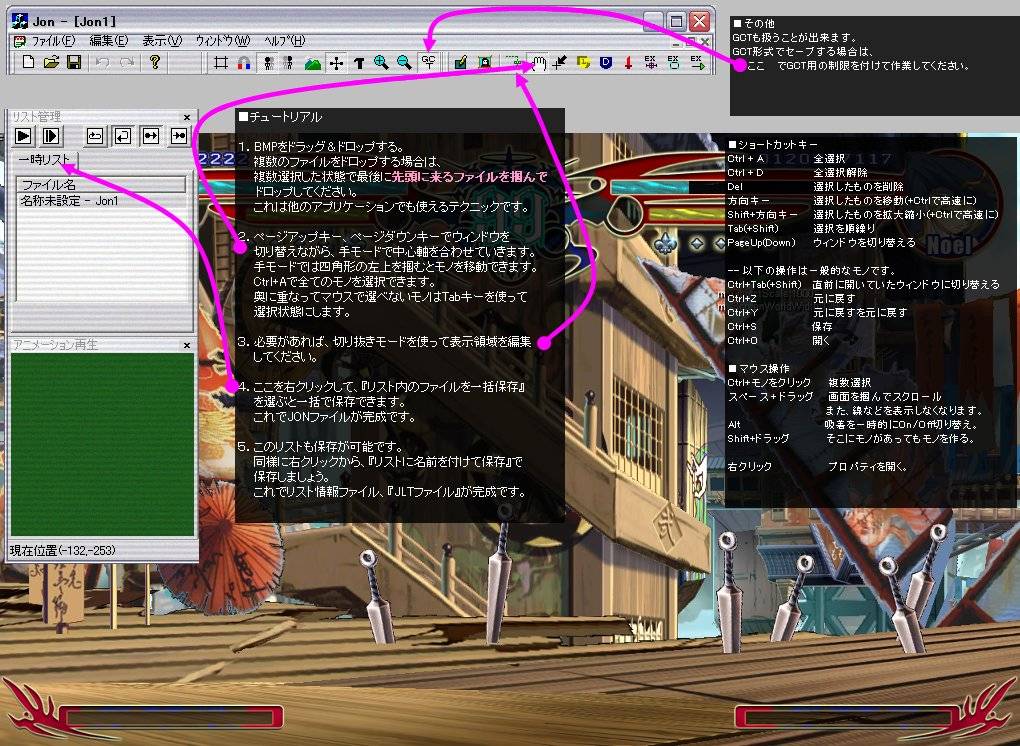1020x746 pixels.
Task: Toggle the GC restriction mode button
Action: tap(428, 62)
